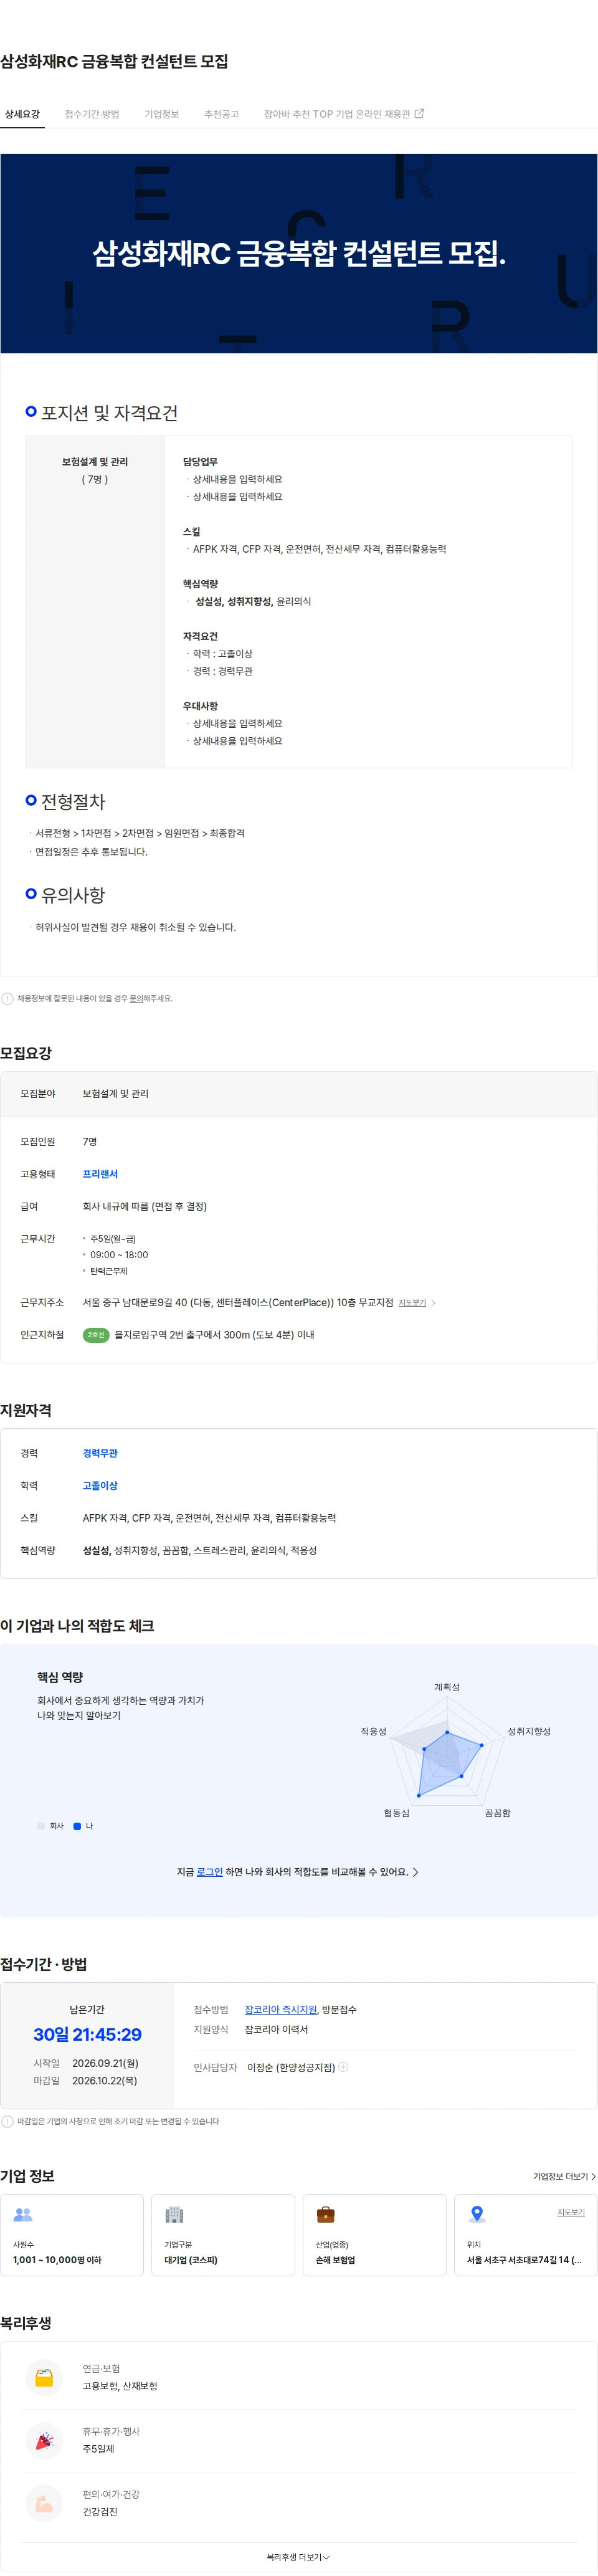Image resolution: width=598 pixels, height=2576 pixels.
Task: Click the 유의사항 bullet circle
Action: [x=31, y=893]
